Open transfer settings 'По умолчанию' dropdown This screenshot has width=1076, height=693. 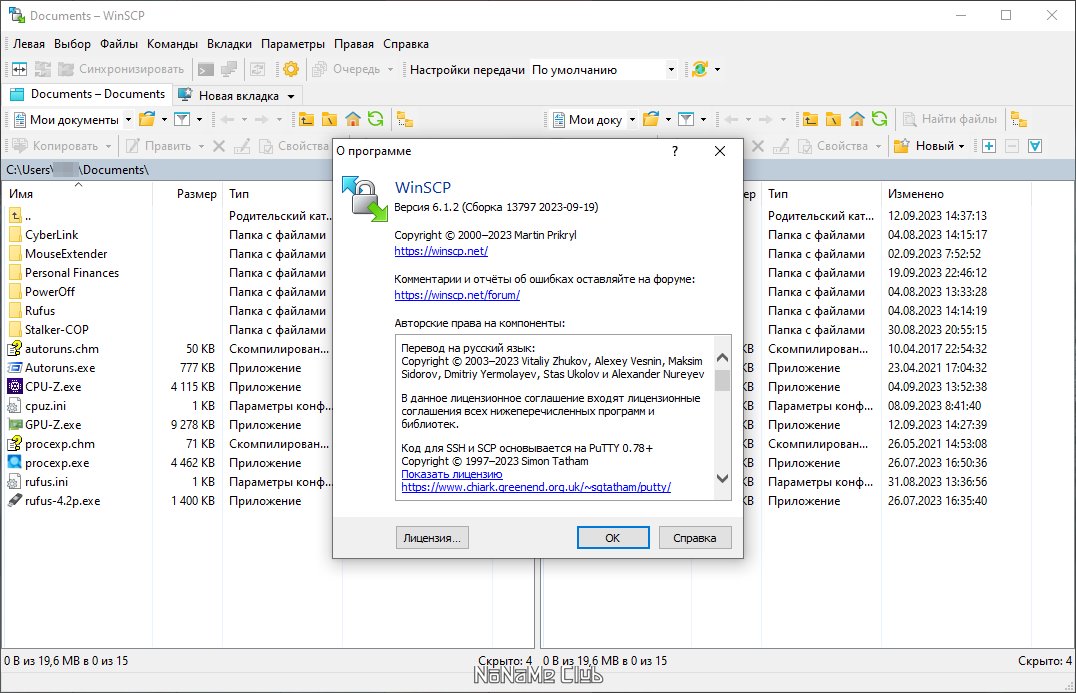coord(604,70)
